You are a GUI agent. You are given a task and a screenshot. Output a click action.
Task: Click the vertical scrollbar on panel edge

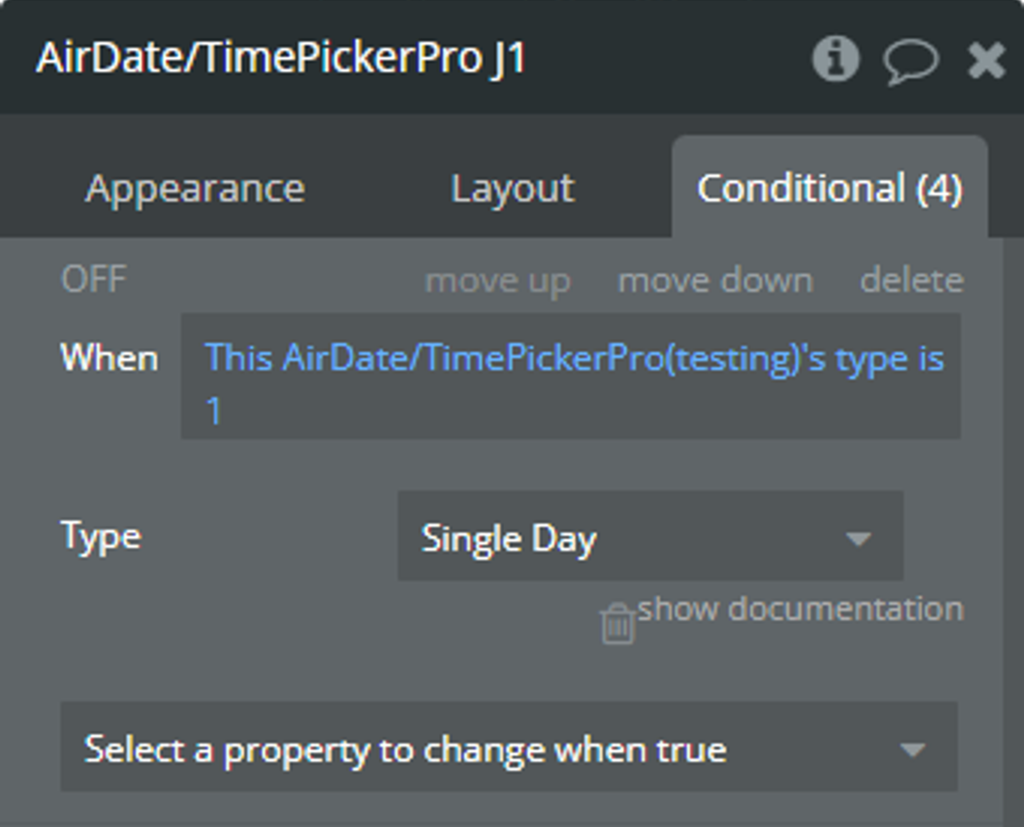tap(1013, 532)
